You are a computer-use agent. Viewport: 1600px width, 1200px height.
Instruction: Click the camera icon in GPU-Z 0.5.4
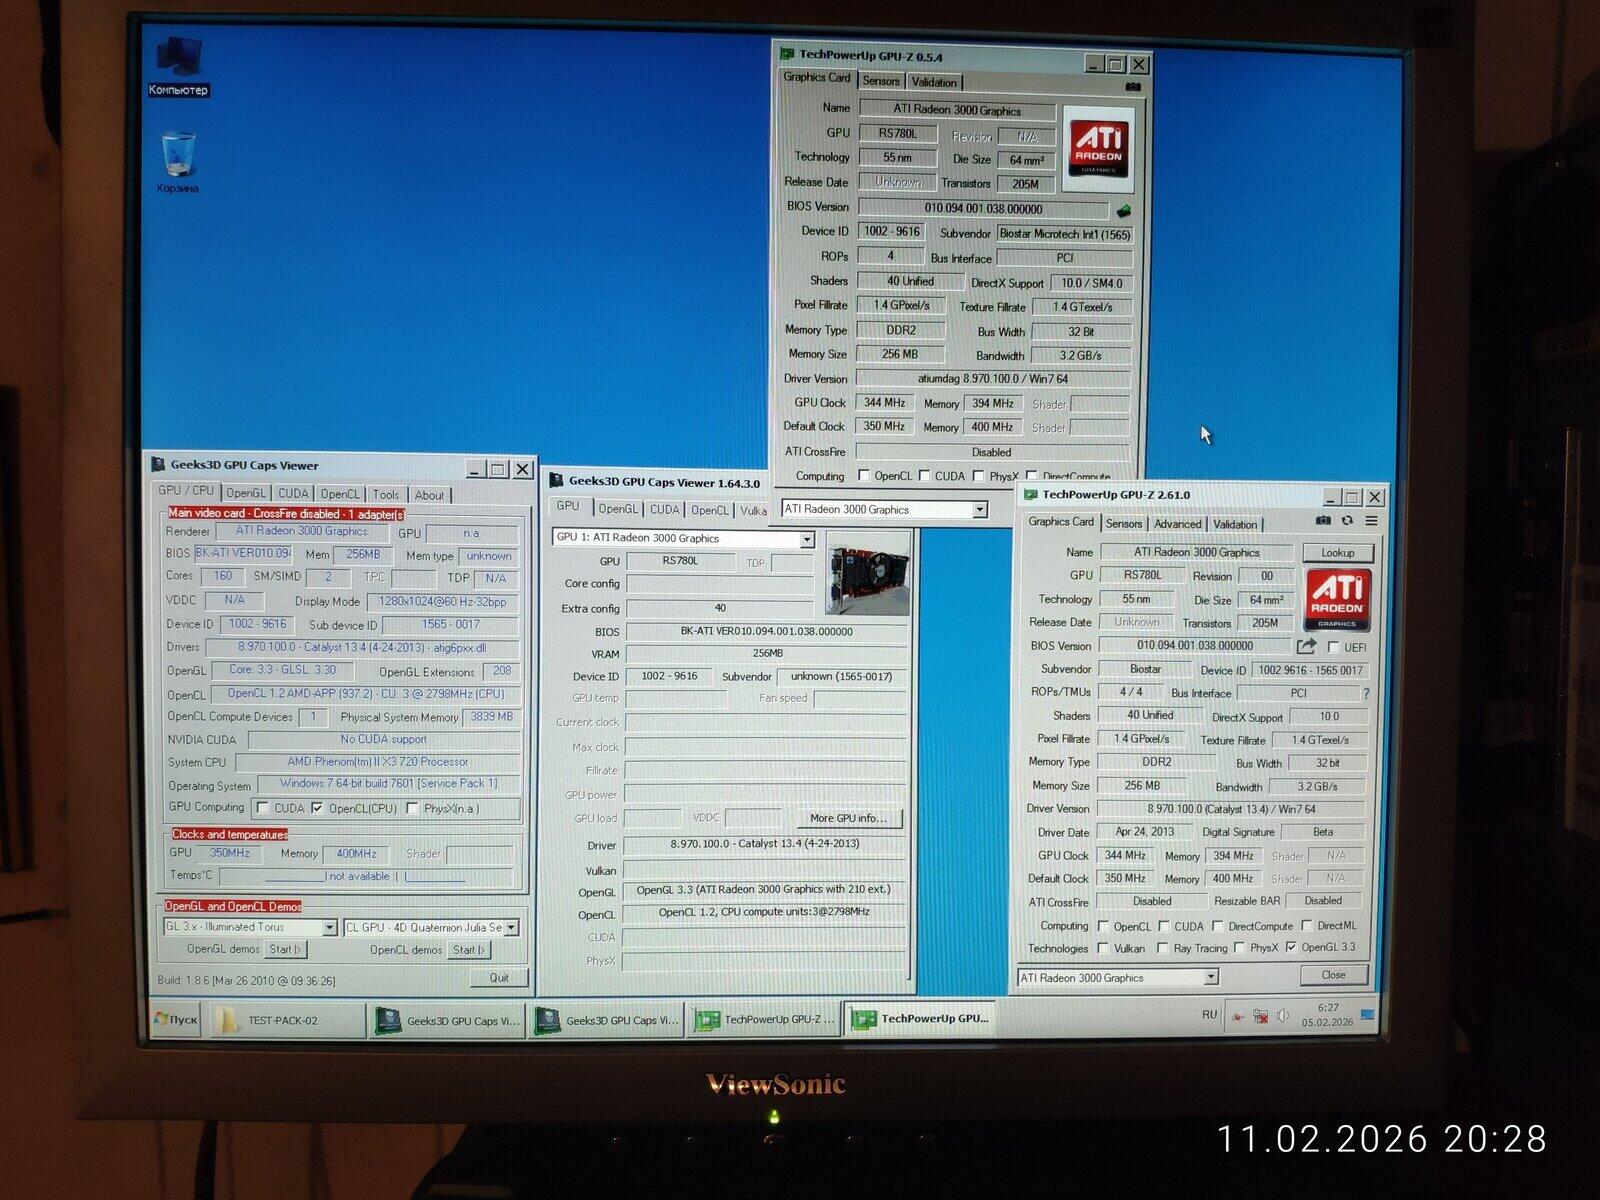(x=1132, y=86)
